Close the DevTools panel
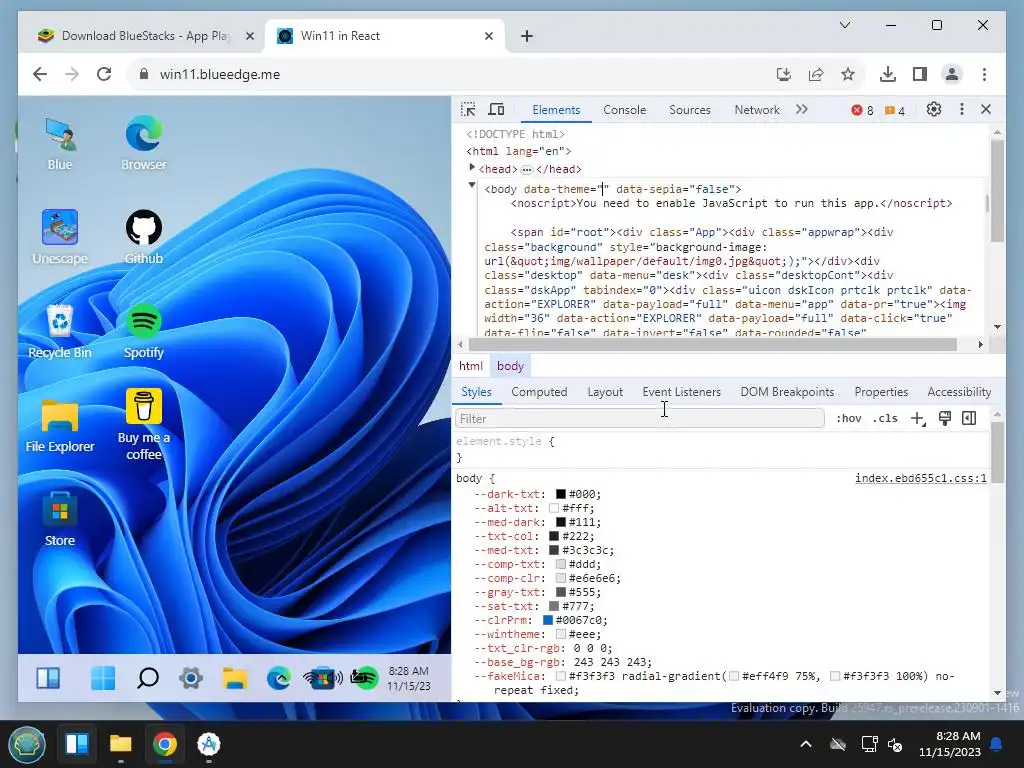 pyautogui.click(x=986, y=110)
